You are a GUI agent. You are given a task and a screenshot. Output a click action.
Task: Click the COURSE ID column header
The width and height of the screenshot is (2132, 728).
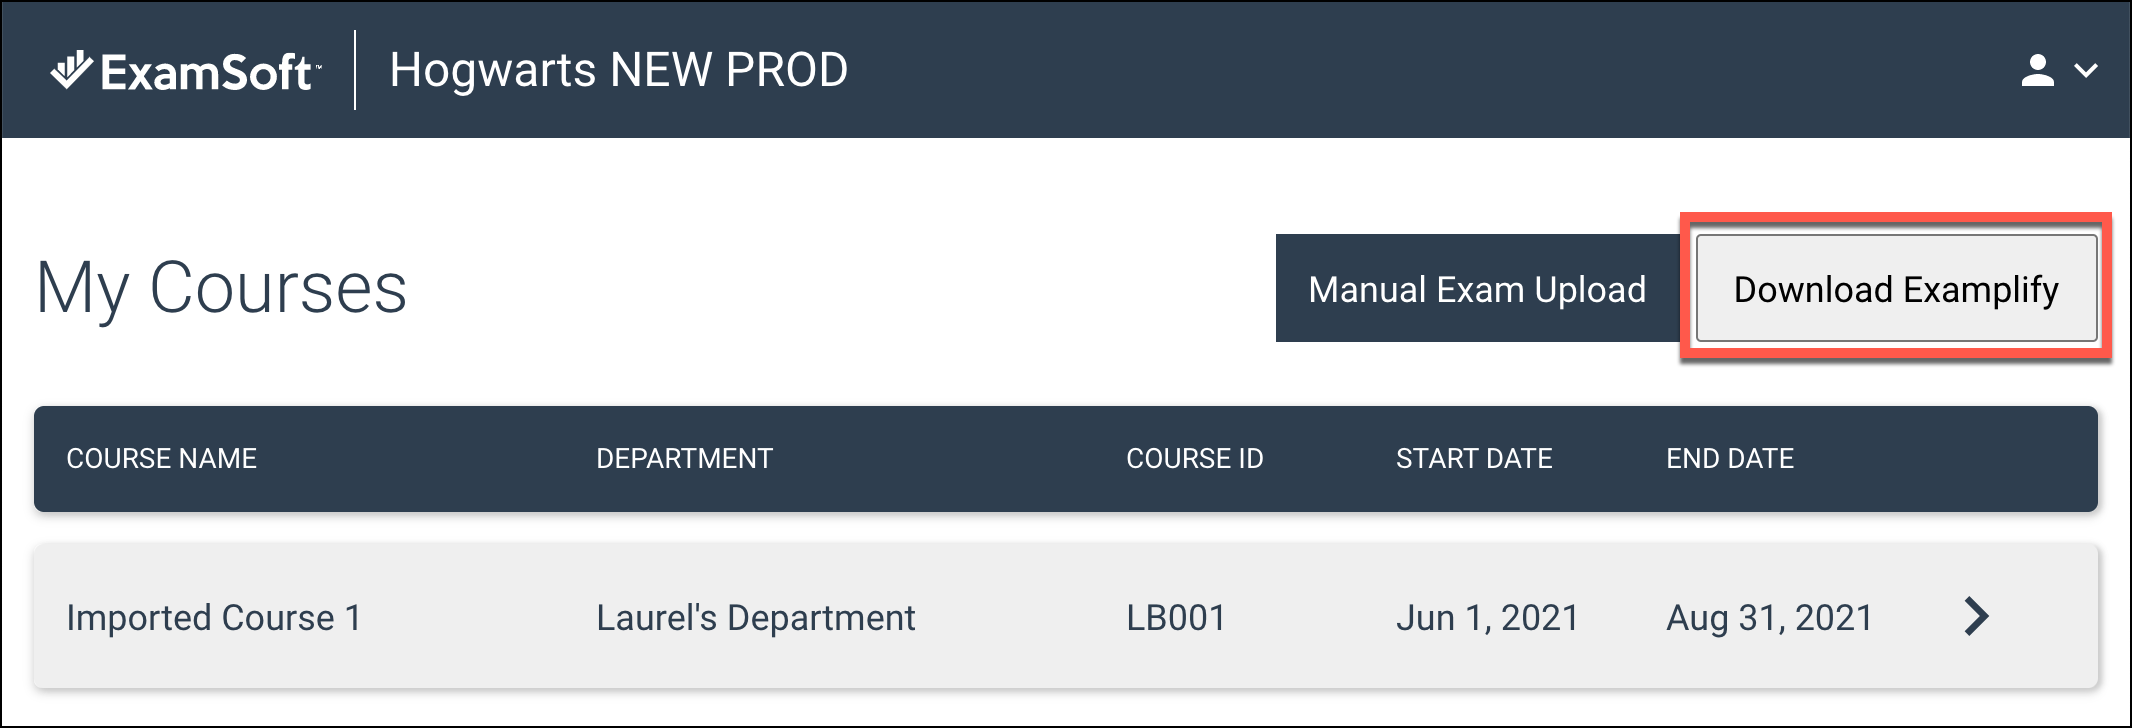coord(1194,458)
